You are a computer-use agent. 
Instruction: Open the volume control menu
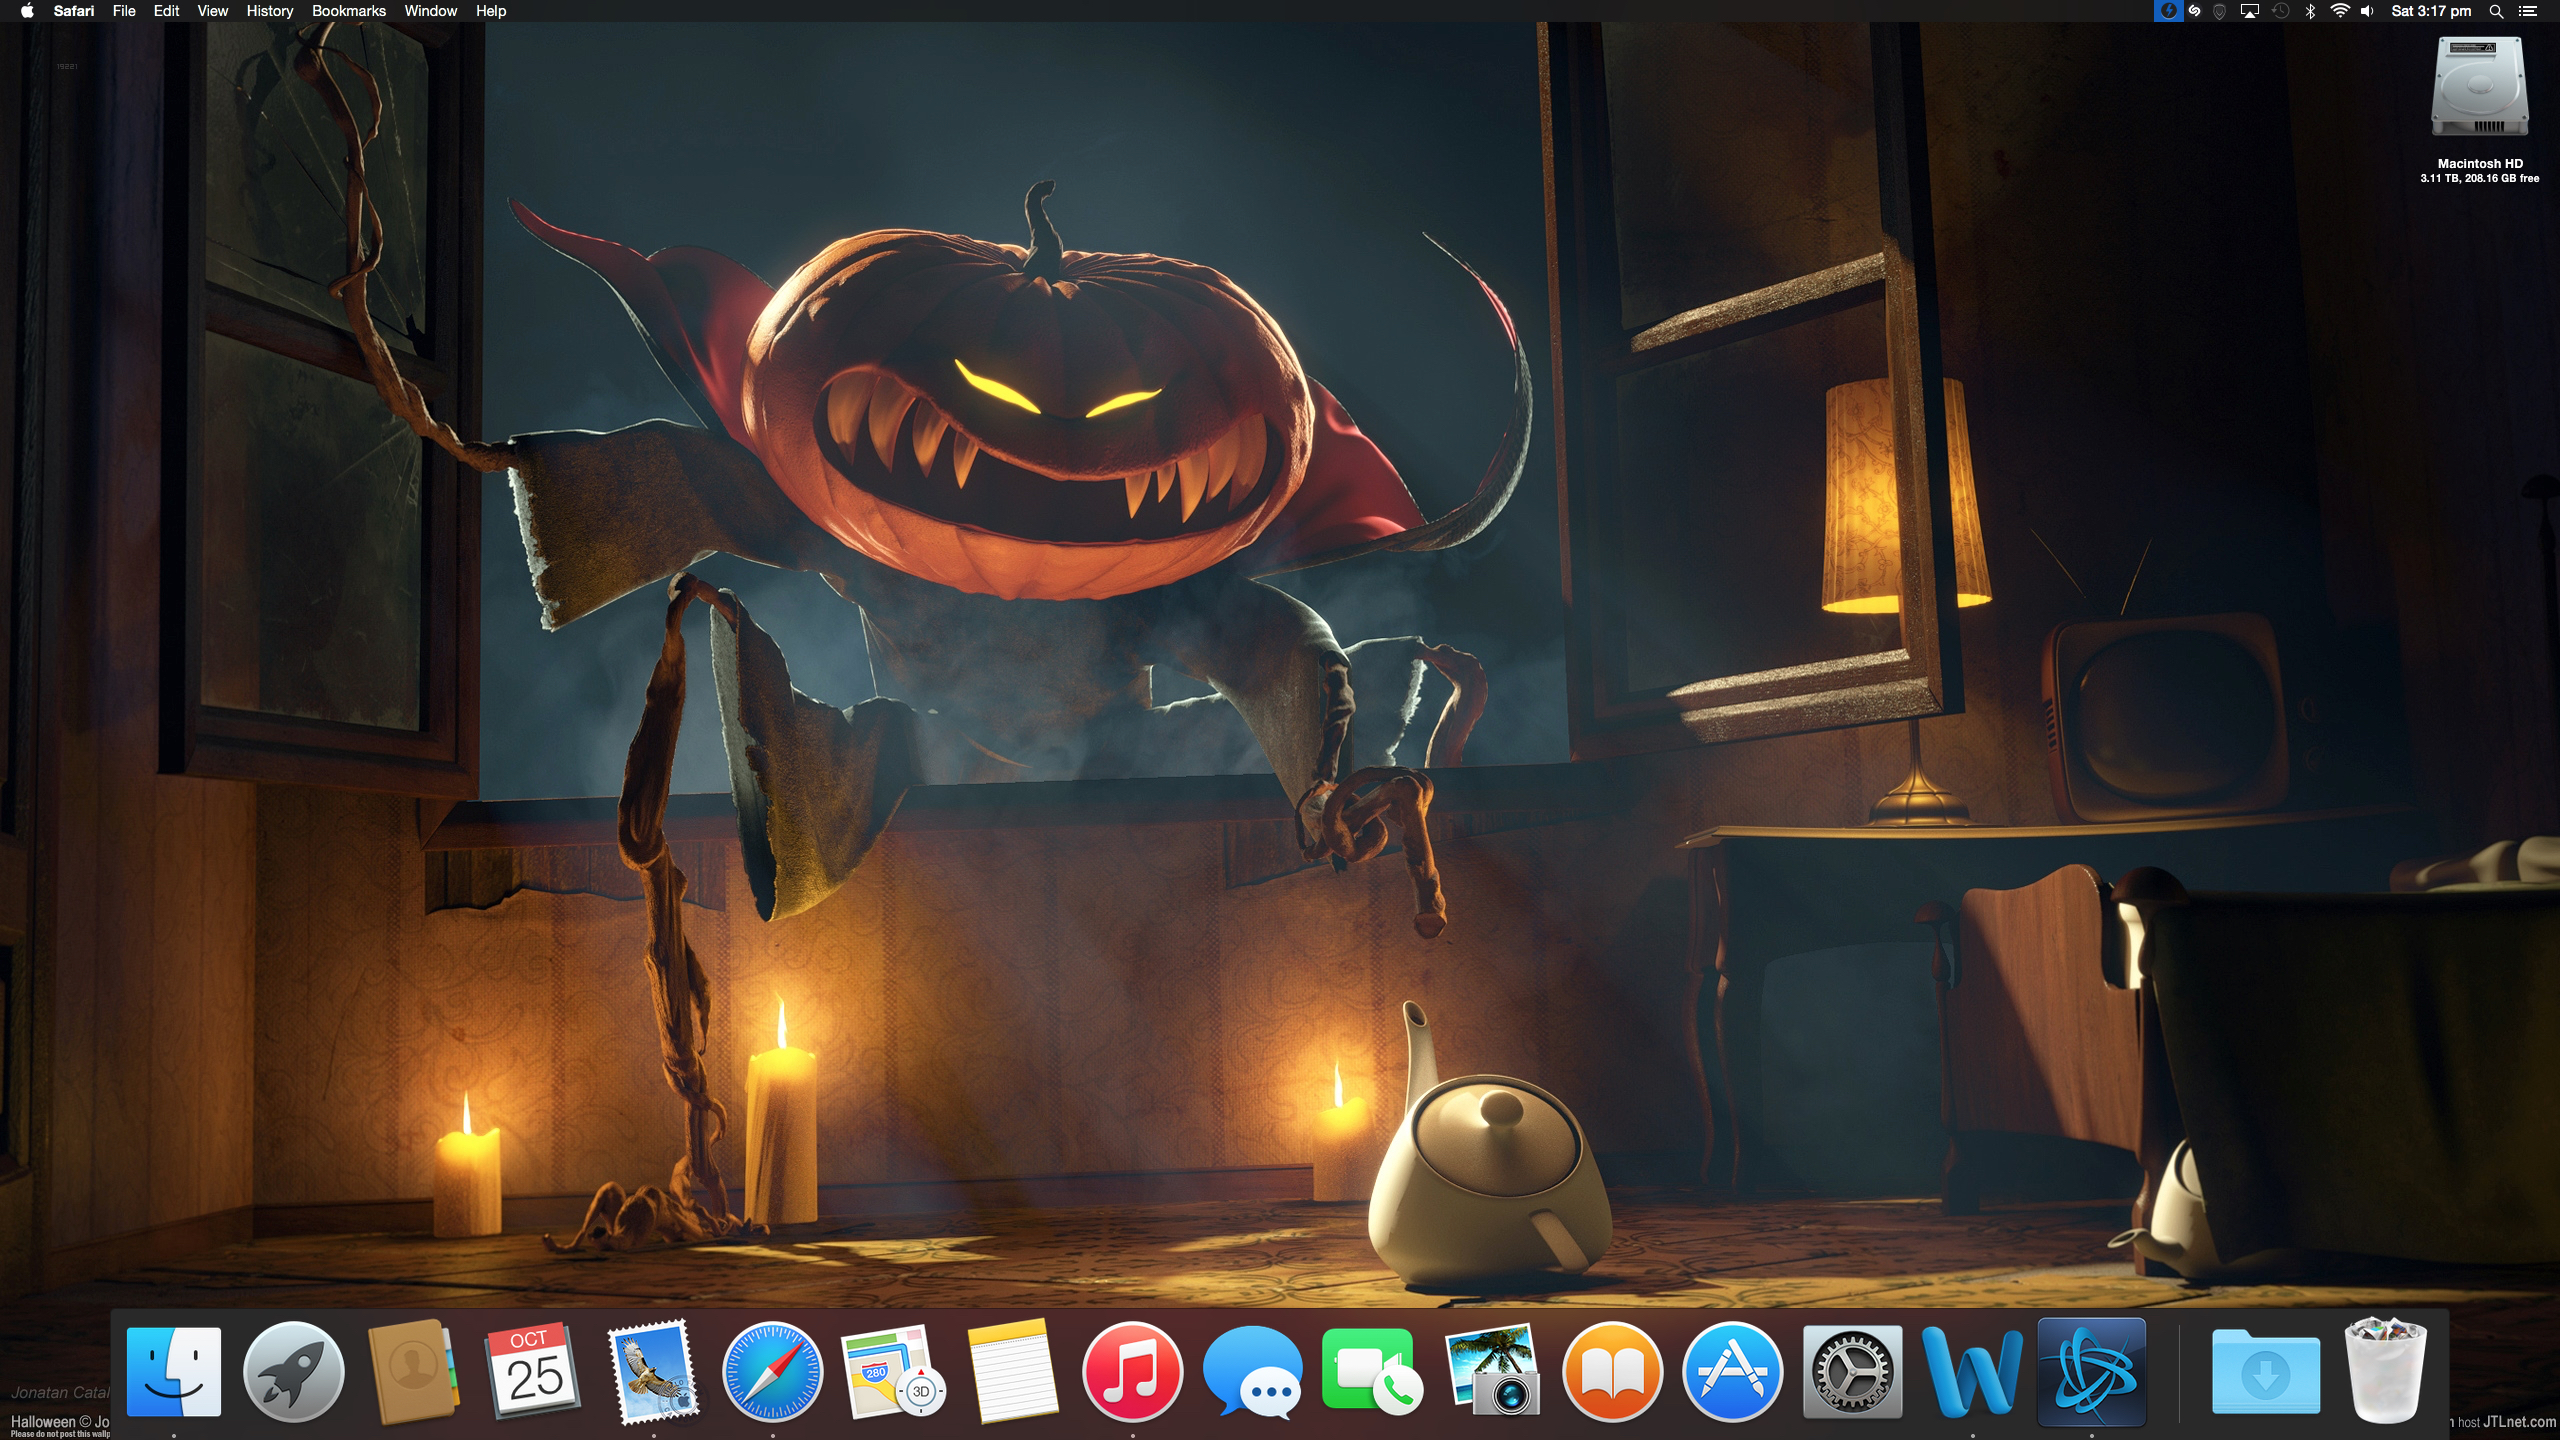click(2367, 11)
